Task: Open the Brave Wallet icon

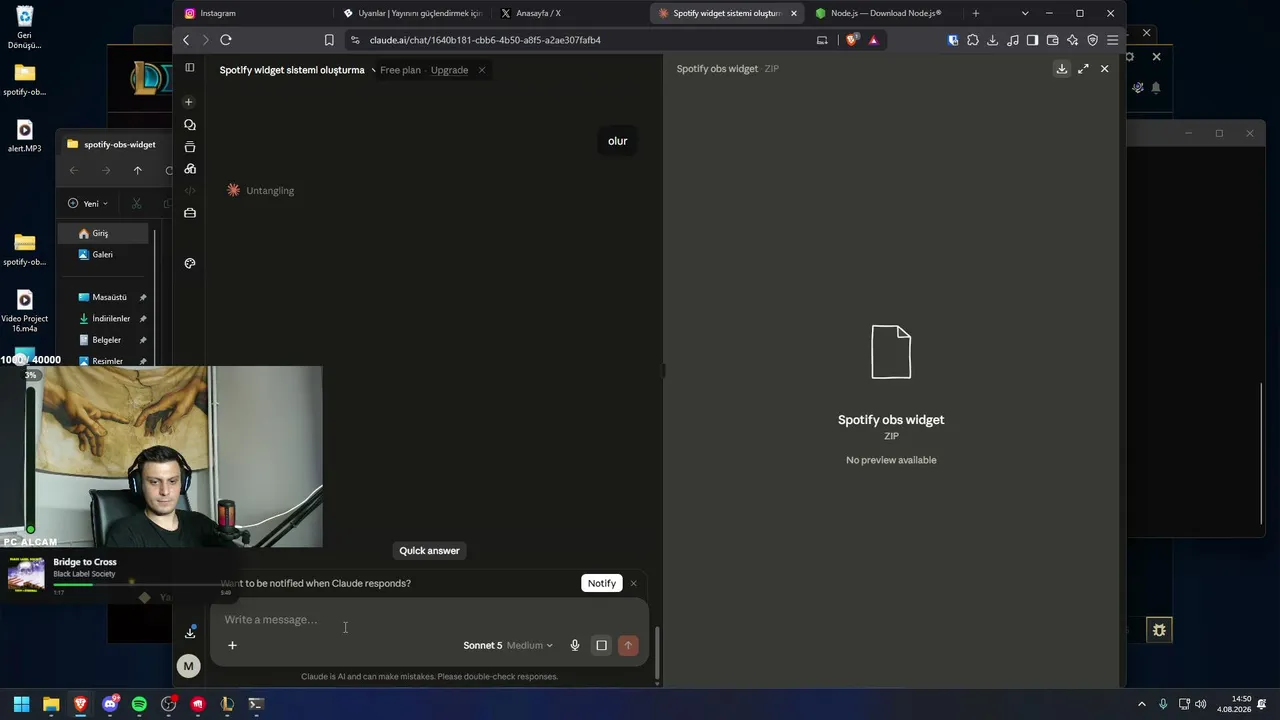Action: pos(1053,40)
